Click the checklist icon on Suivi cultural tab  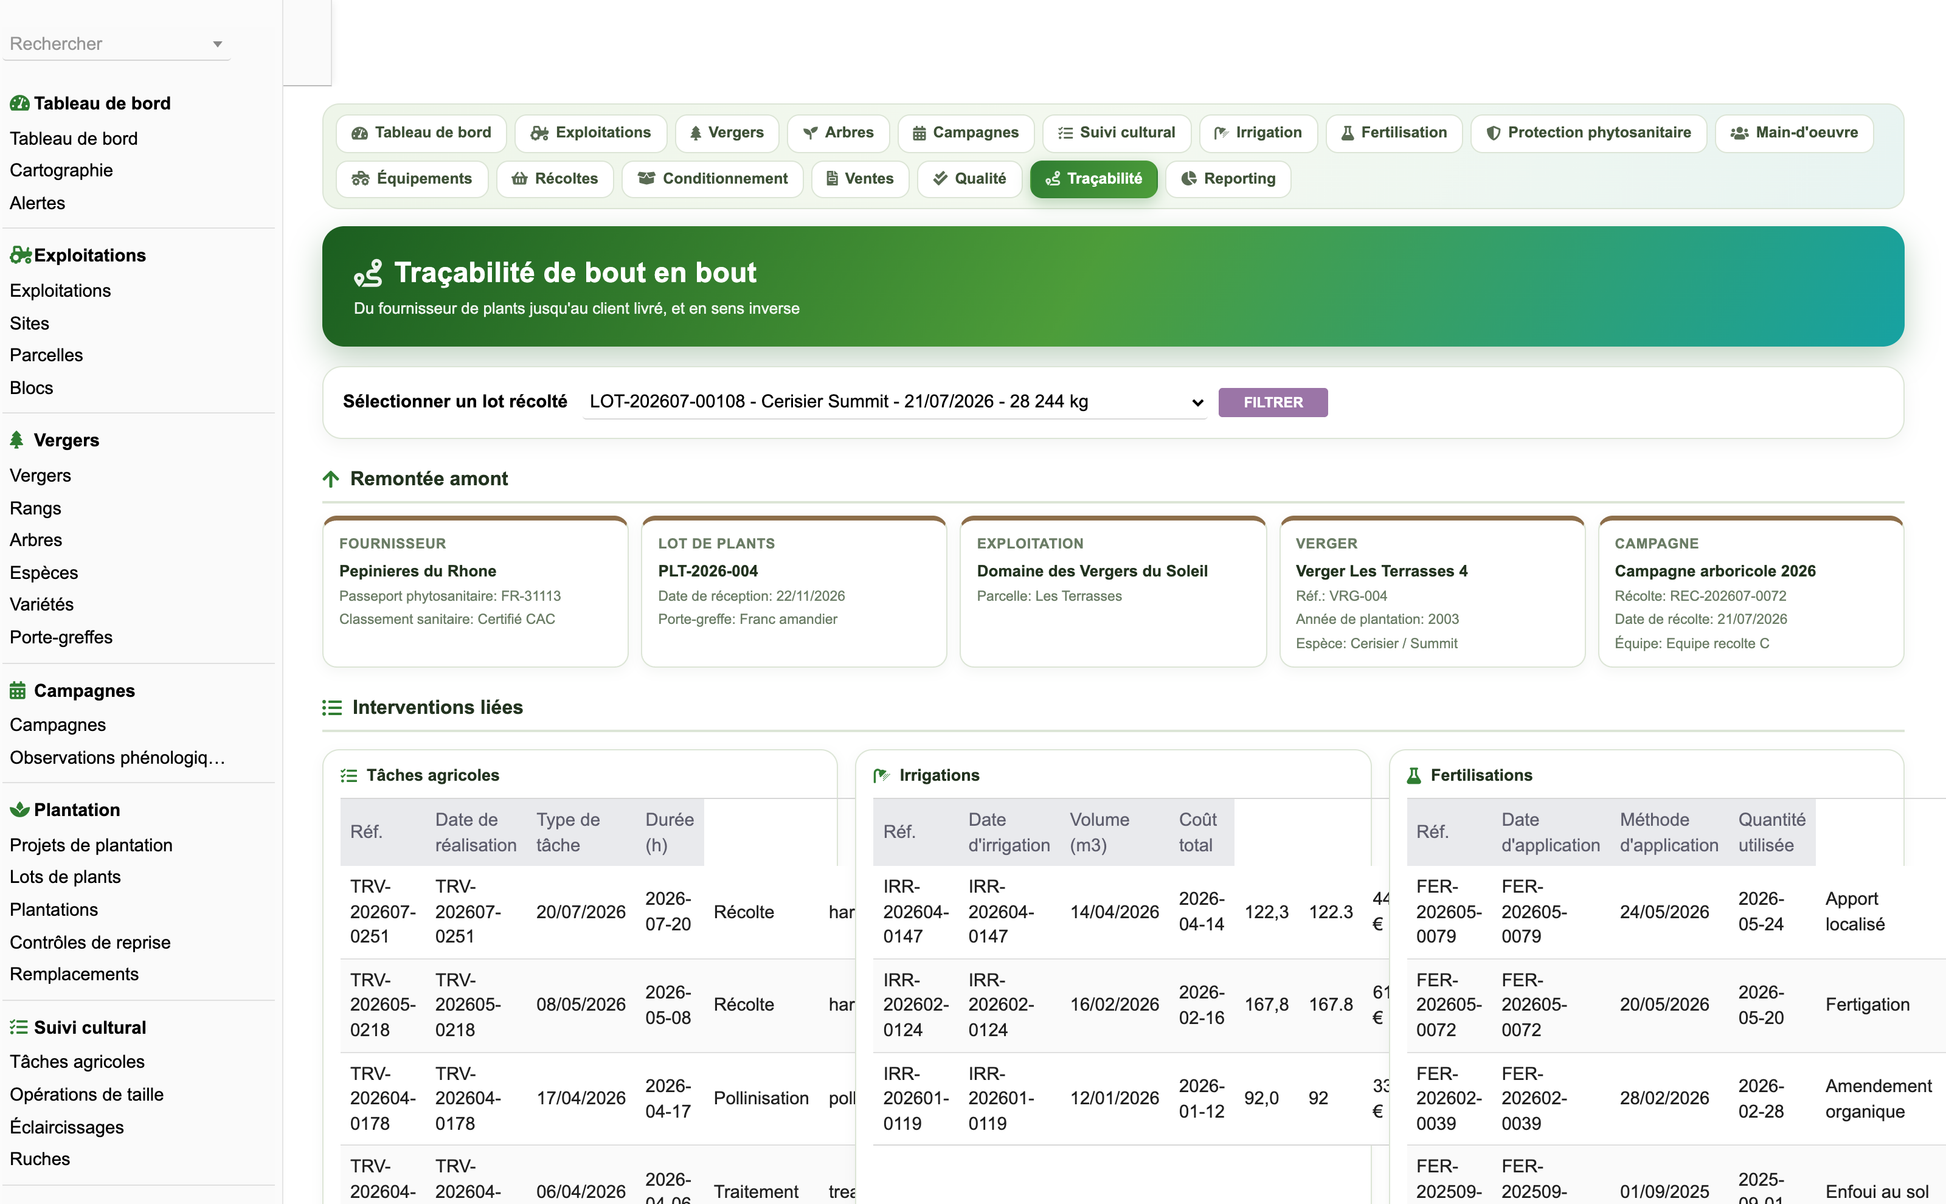click(x=1066, y=133)
